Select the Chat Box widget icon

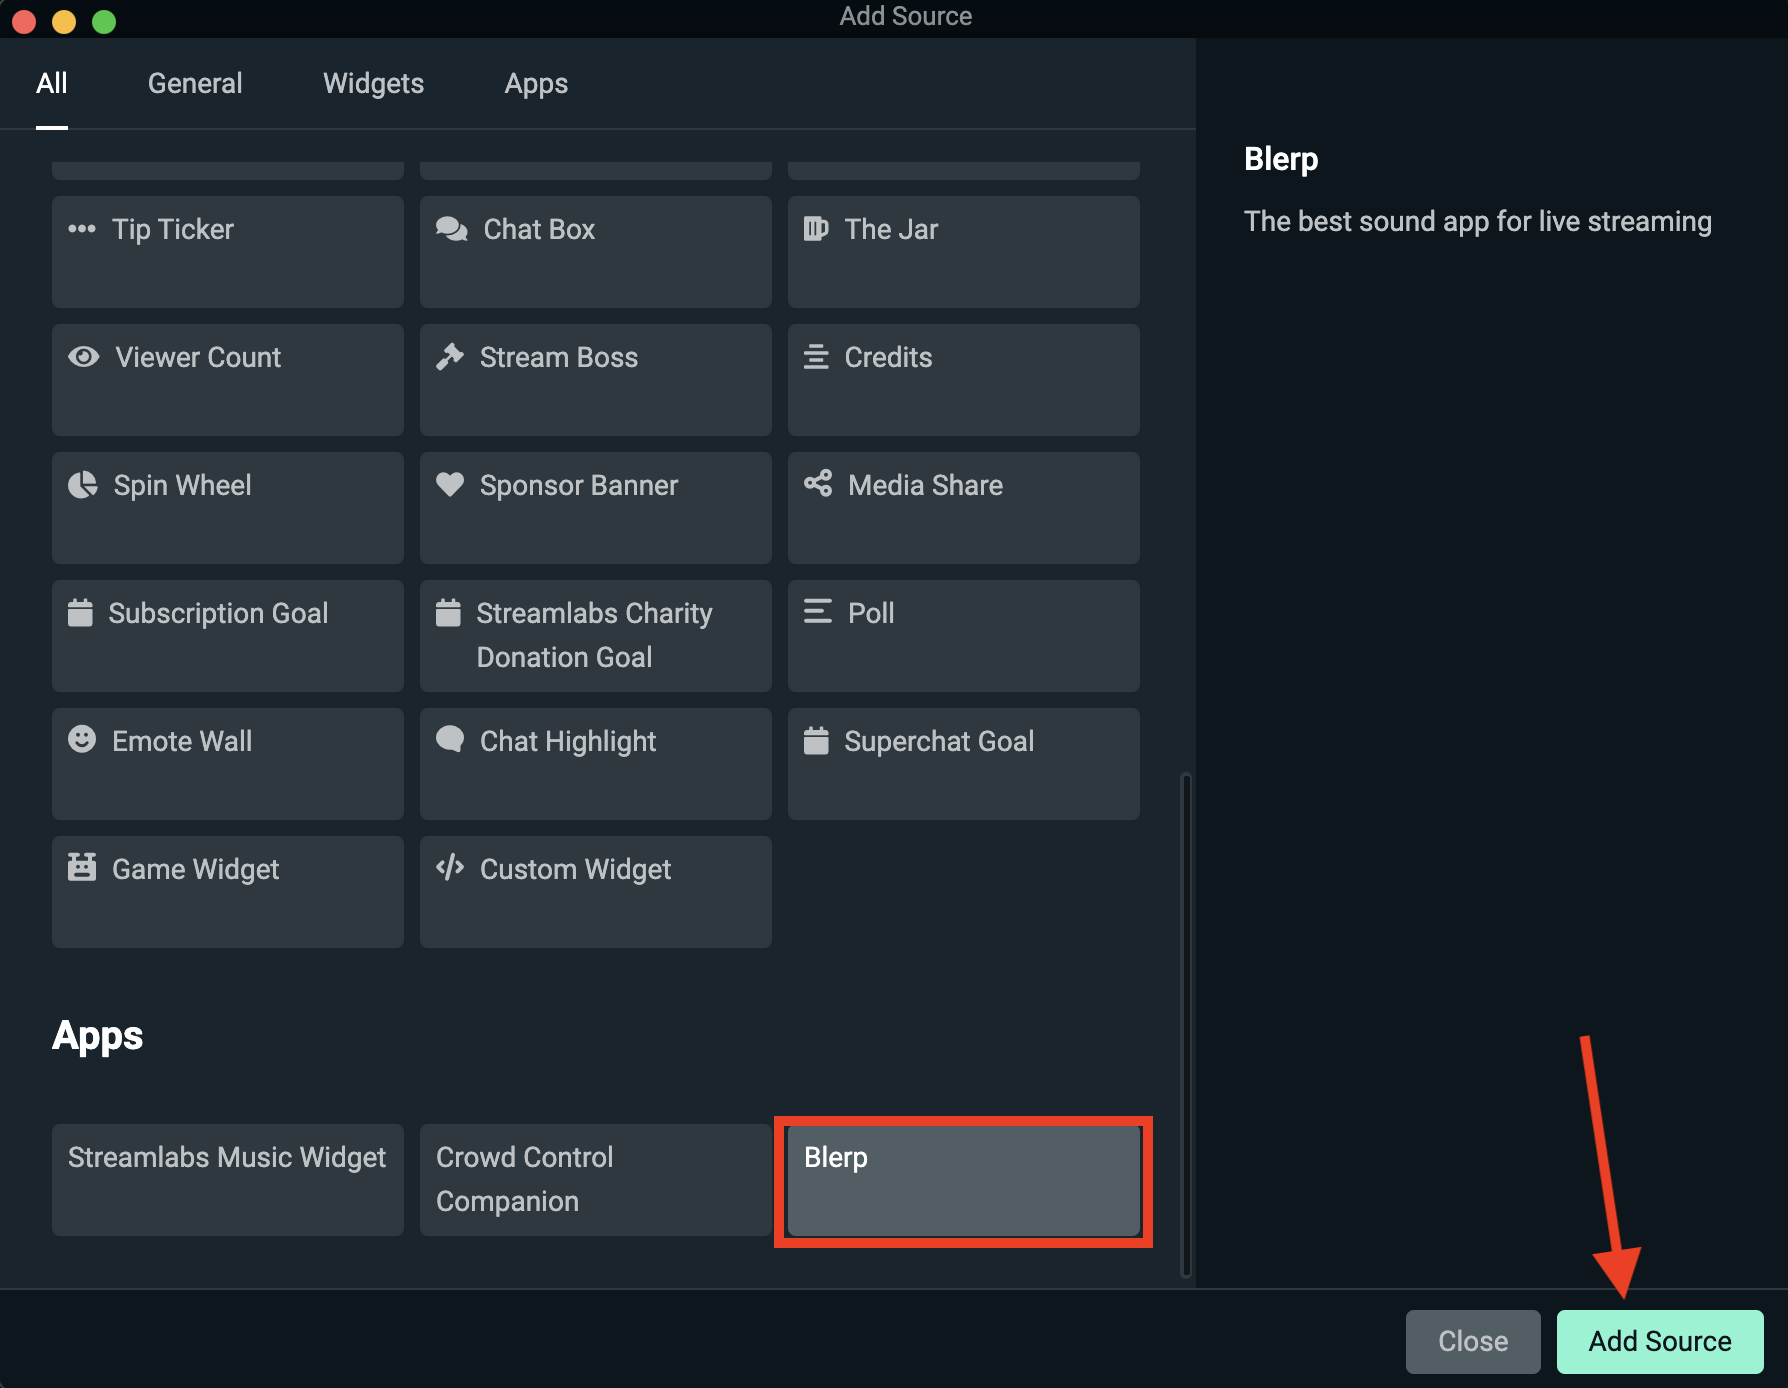[x=452, y=229]
